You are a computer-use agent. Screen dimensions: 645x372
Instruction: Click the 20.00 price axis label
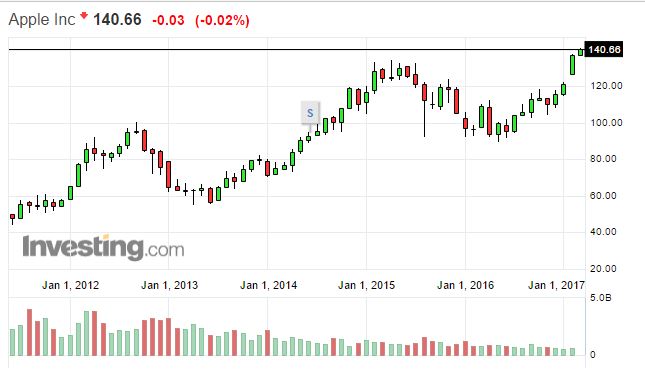603,269
